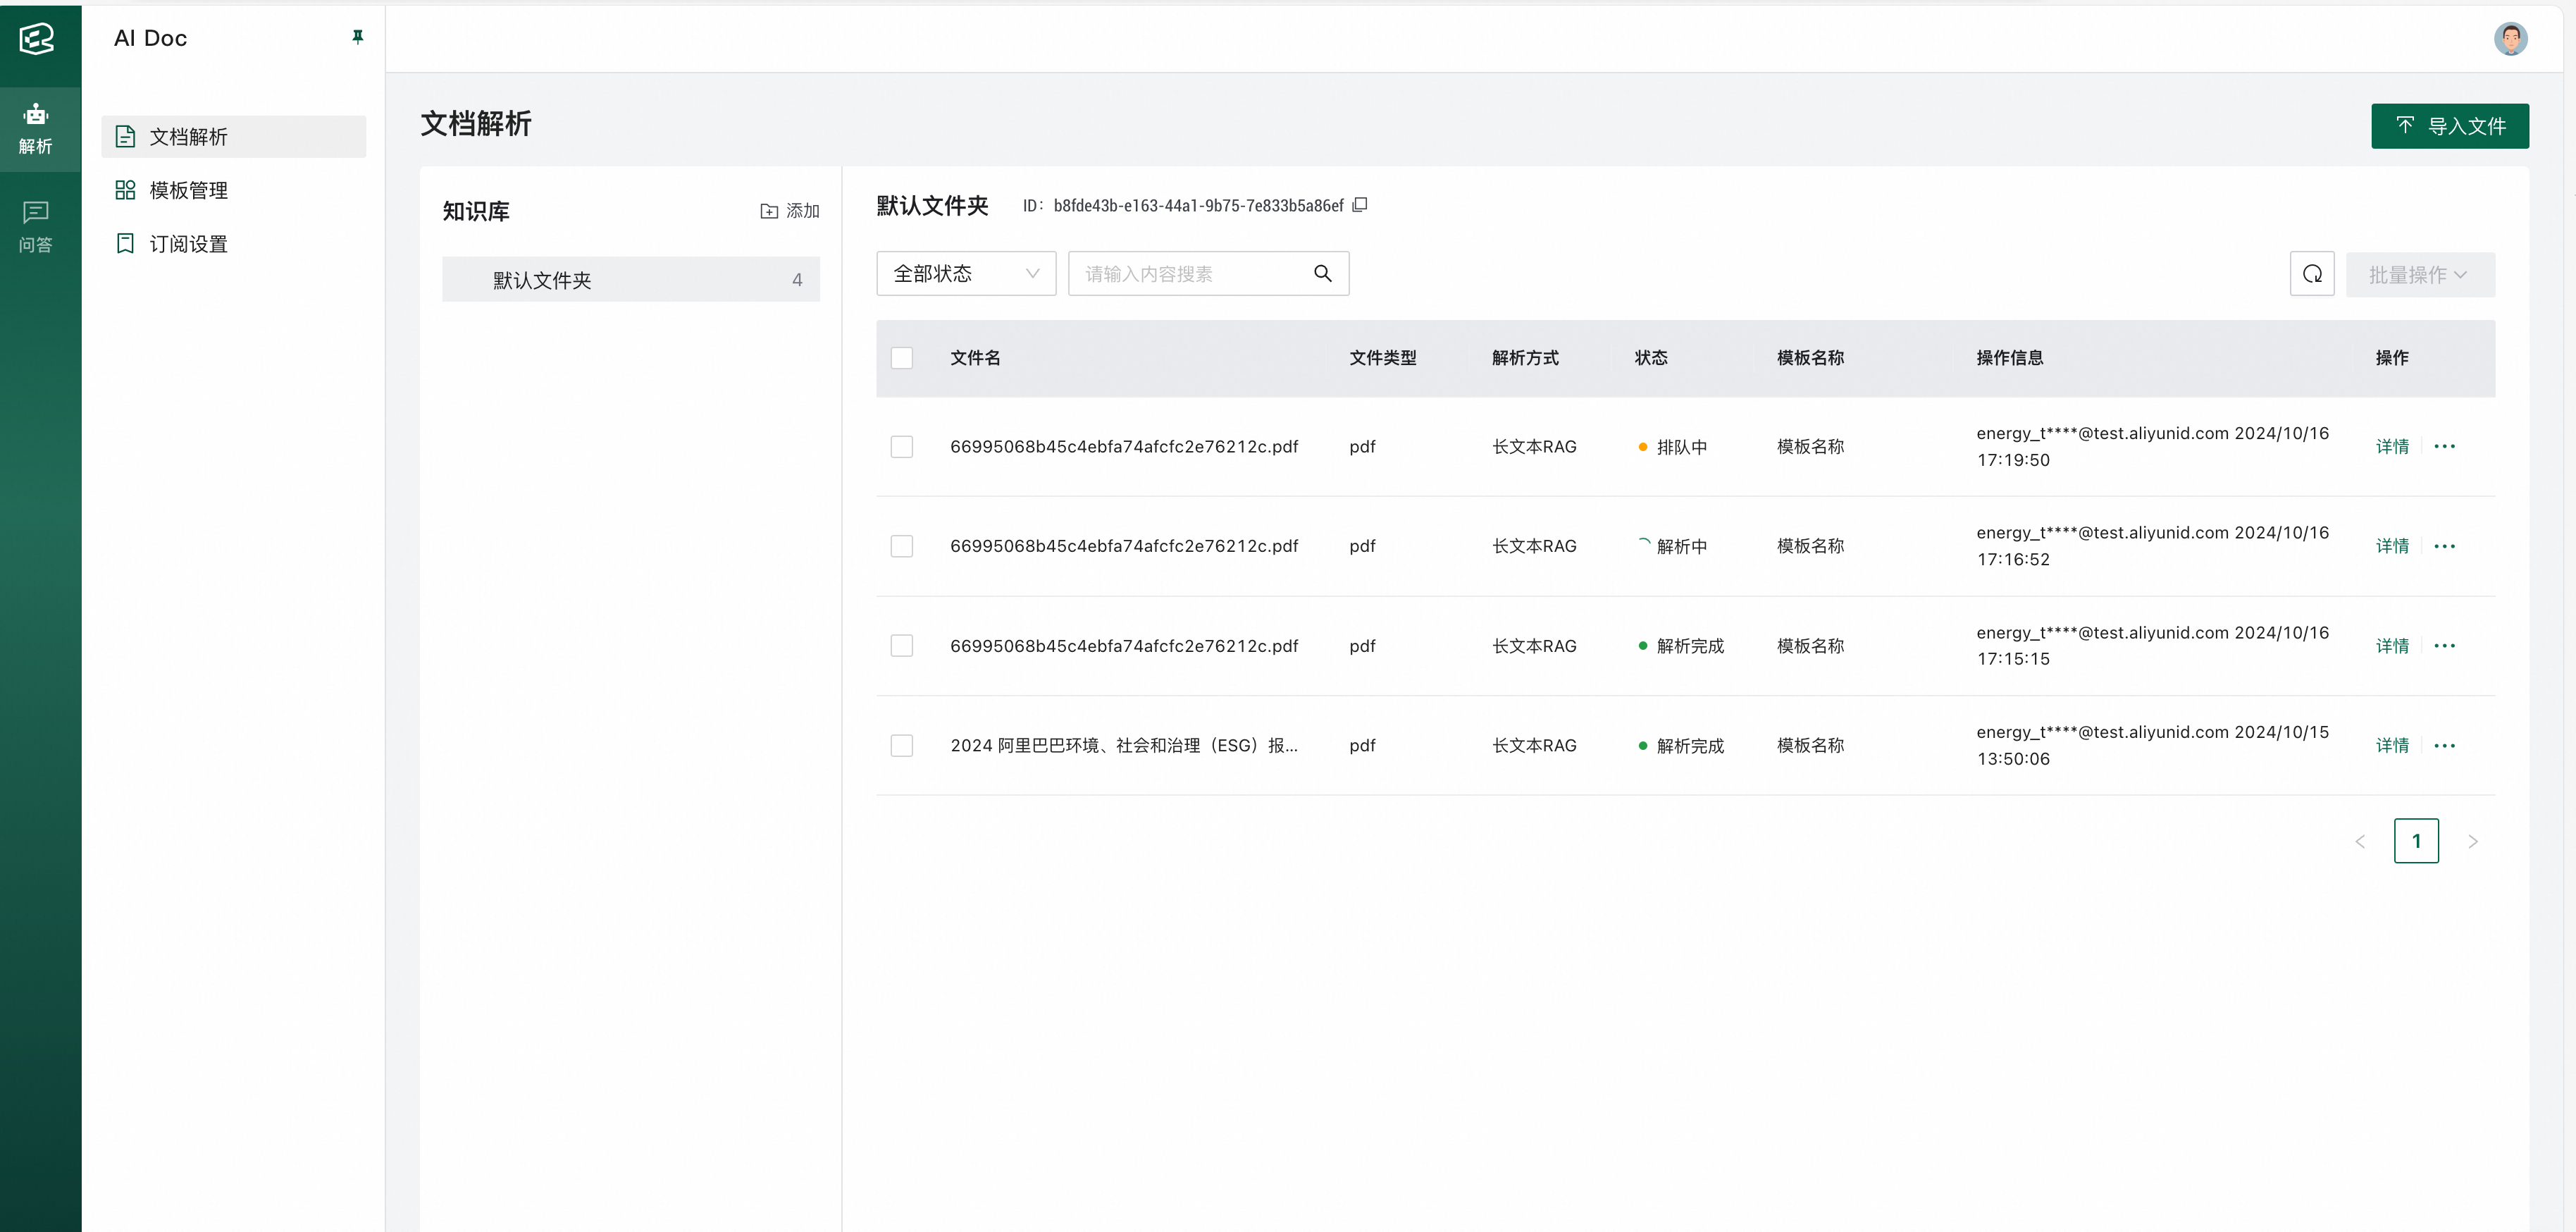Open more actions for the 排队中 row
The height and width of the screenshot is (1232, 2576).
[2445, 447]
